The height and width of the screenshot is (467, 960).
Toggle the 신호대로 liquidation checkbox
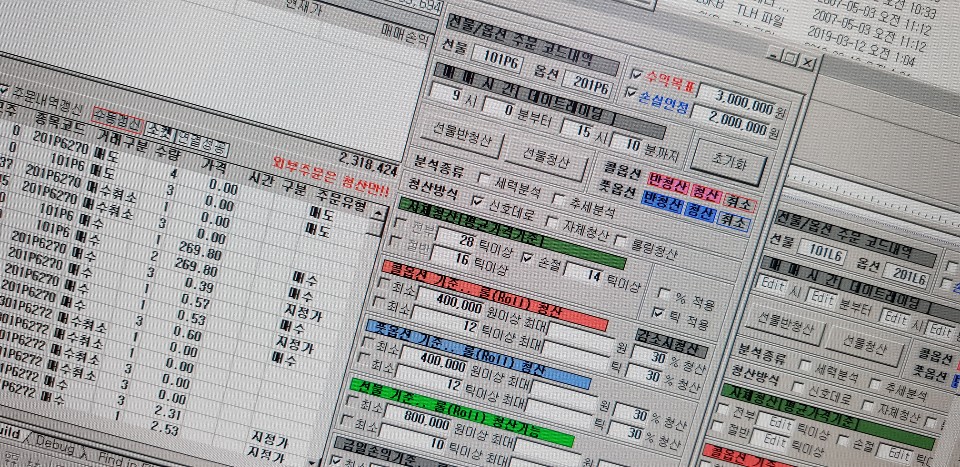[x=478, y=201]
